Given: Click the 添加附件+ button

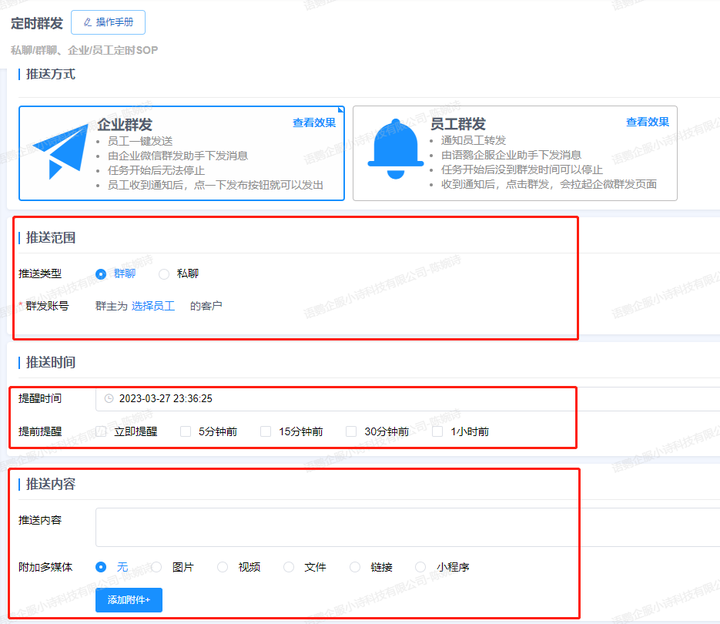Looking at the screenshot, I should [x=128, y=599].
